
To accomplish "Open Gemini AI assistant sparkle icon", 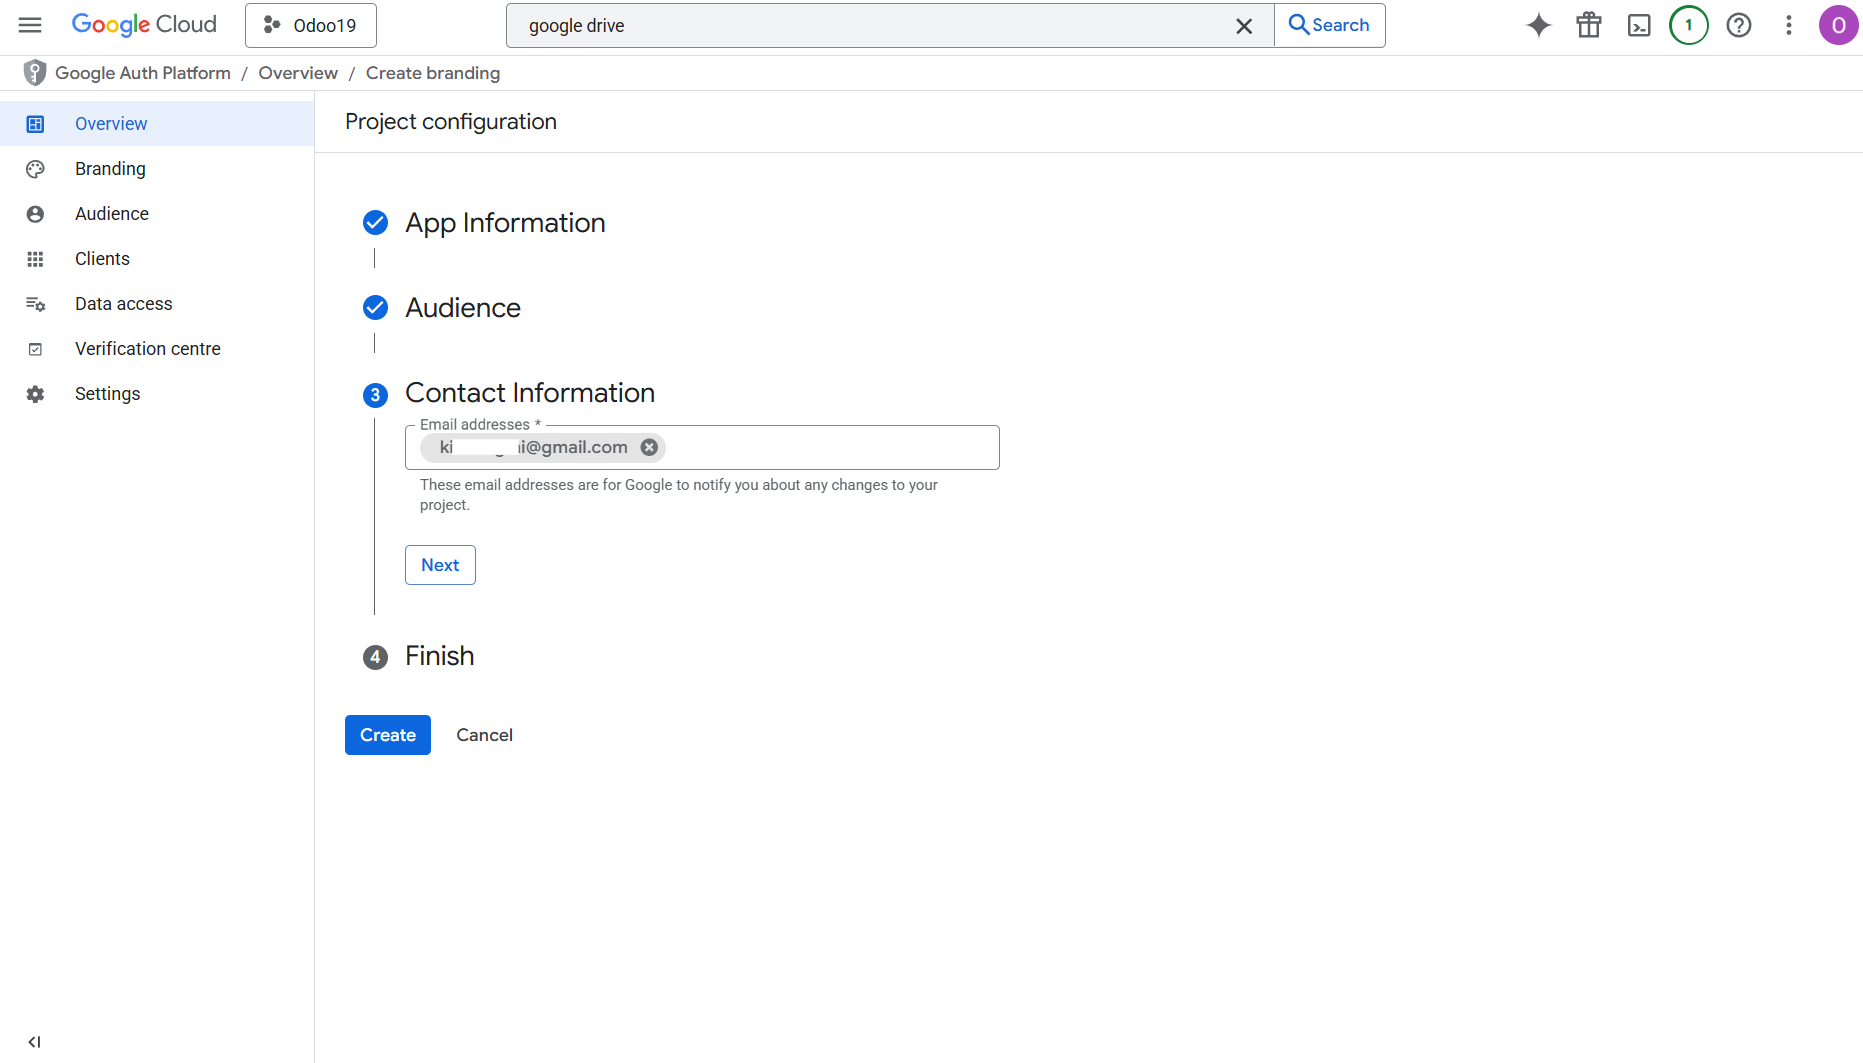I will click(x=1538, y=25).
